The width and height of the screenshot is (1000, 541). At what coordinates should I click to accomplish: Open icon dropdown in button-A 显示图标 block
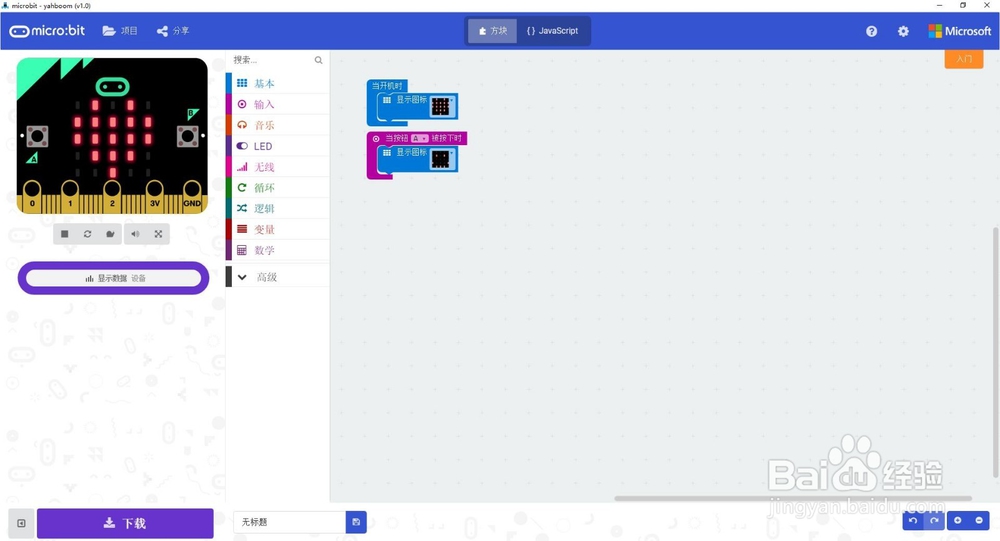tap(441, 158)
